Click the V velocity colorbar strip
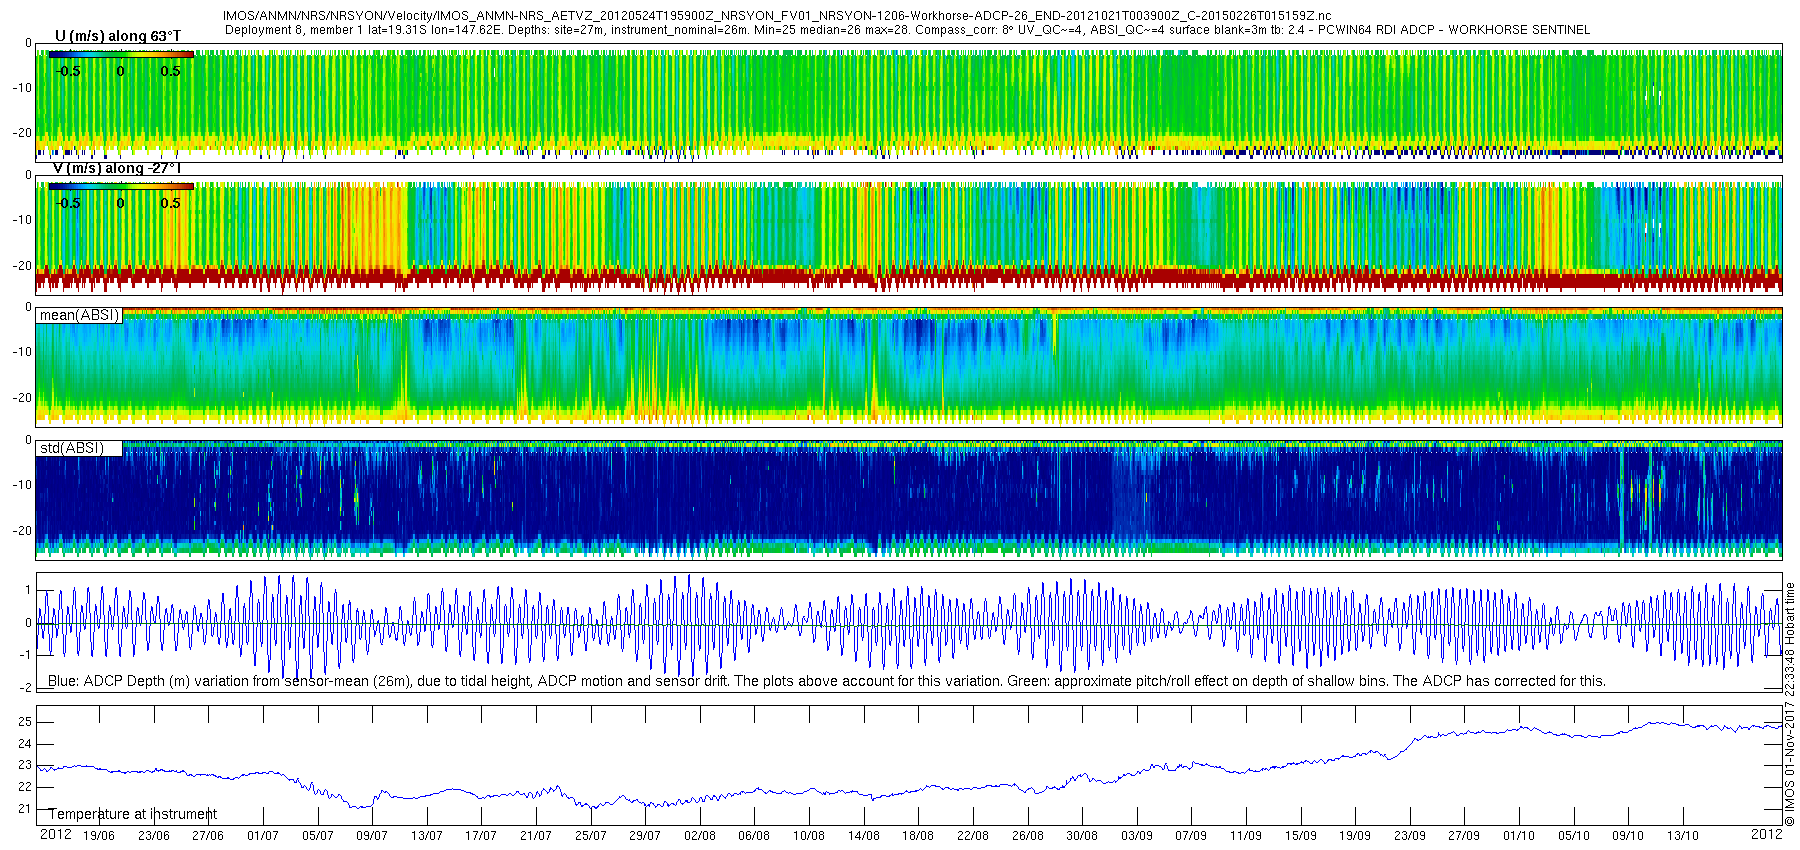The image size is (1800, 850). click(121, 186)
